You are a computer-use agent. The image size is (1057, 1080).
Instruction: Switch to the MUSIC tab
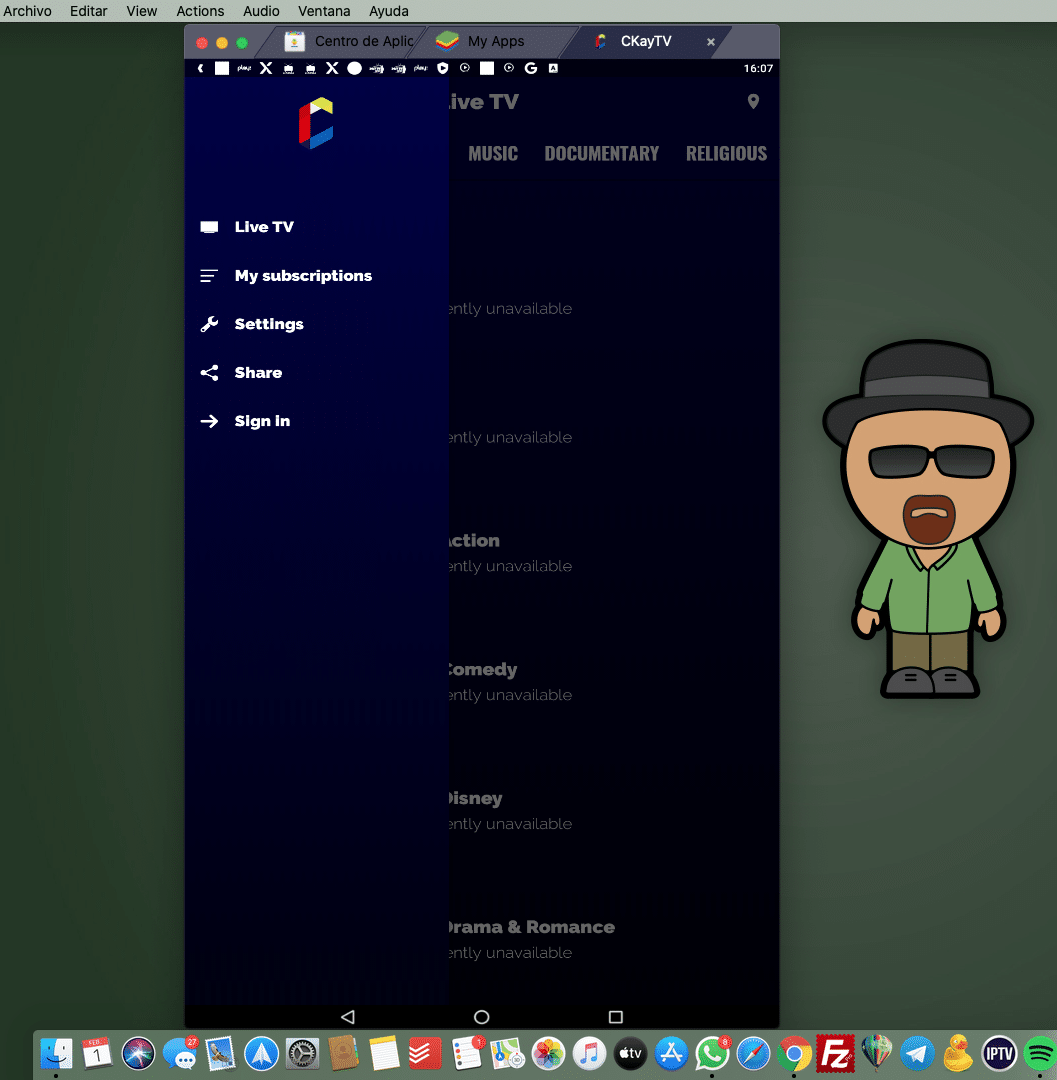[x=493, y=153]
